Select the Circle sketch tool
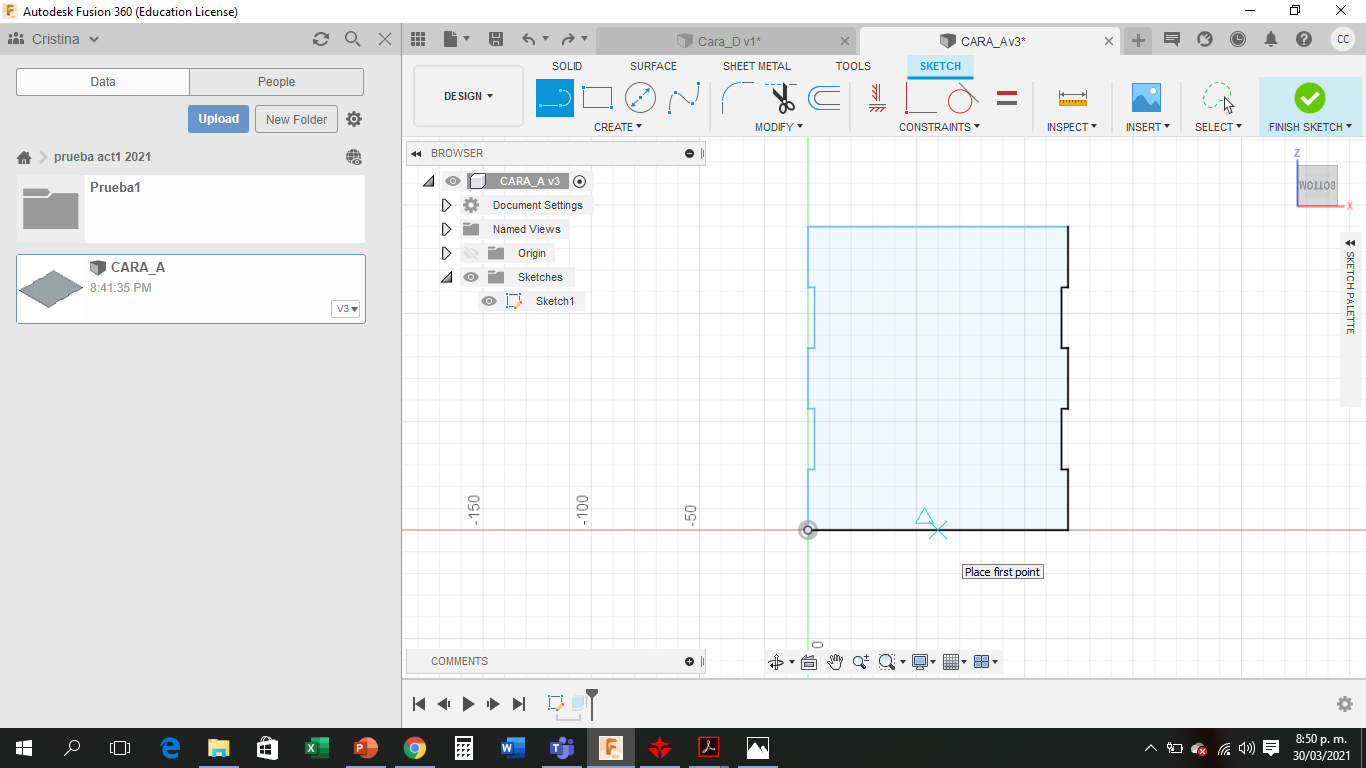This screenshot has width=1366, height=768. [x=640, y=98]
